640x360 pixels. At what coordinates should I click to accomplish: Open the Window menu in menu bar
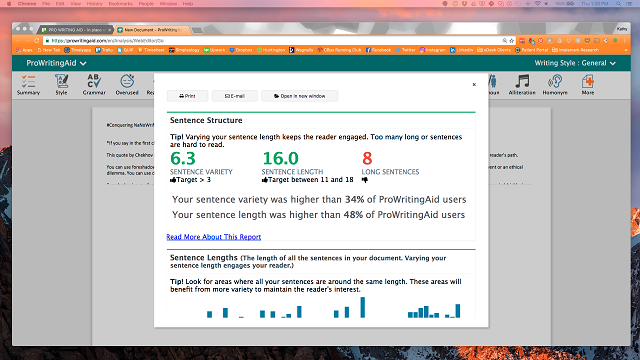click(168, 4)
